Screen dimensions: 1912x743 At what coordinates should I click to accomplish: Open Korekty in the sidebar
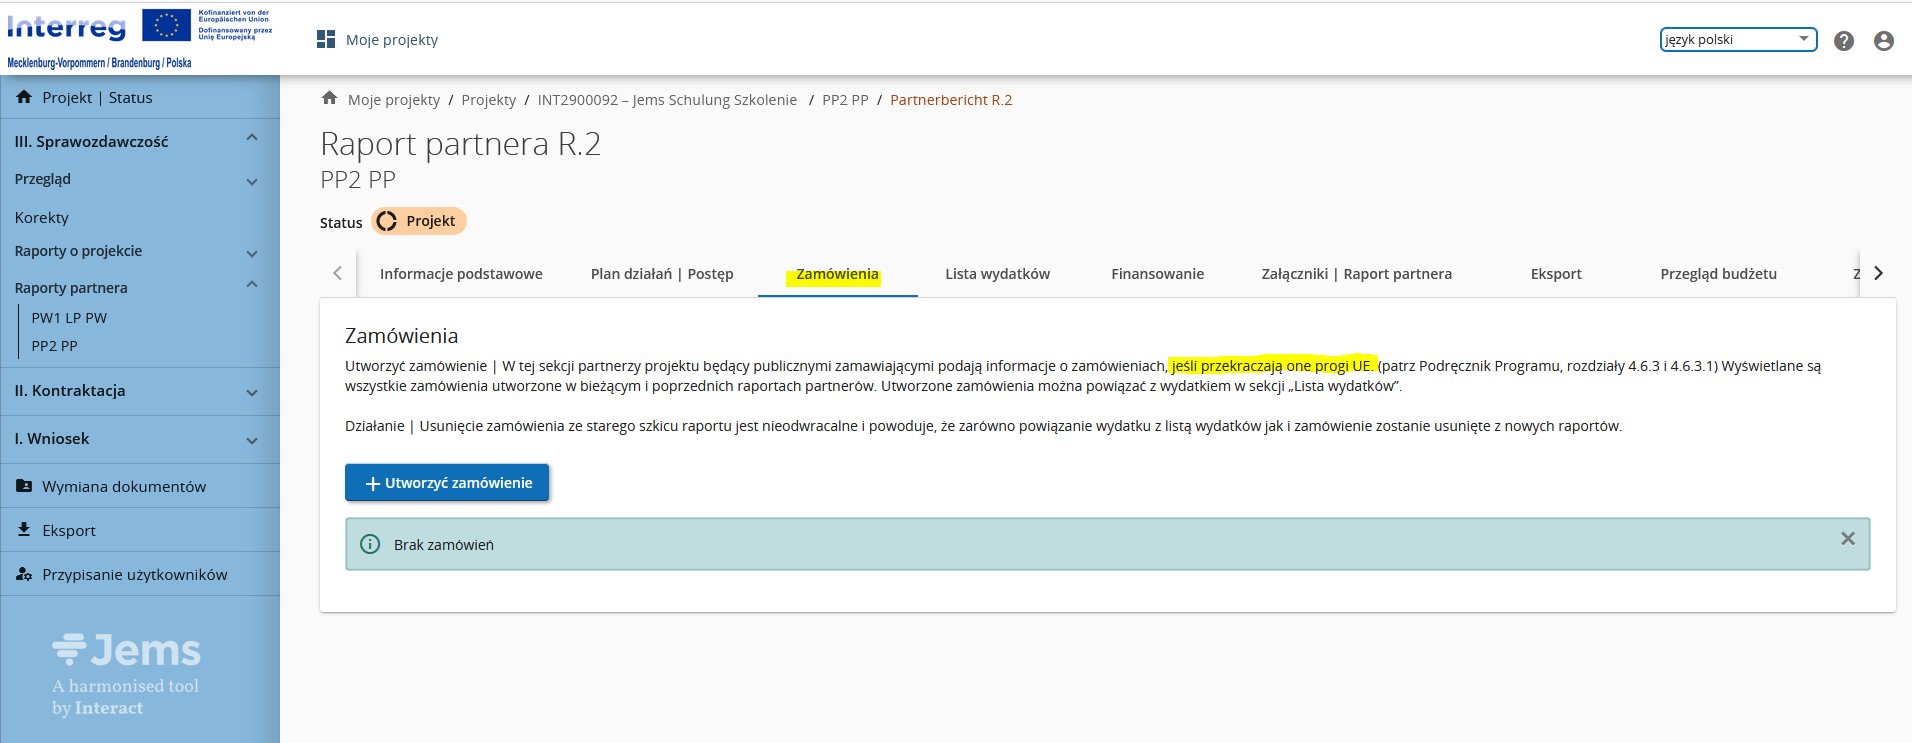click(x=42, y=218)
